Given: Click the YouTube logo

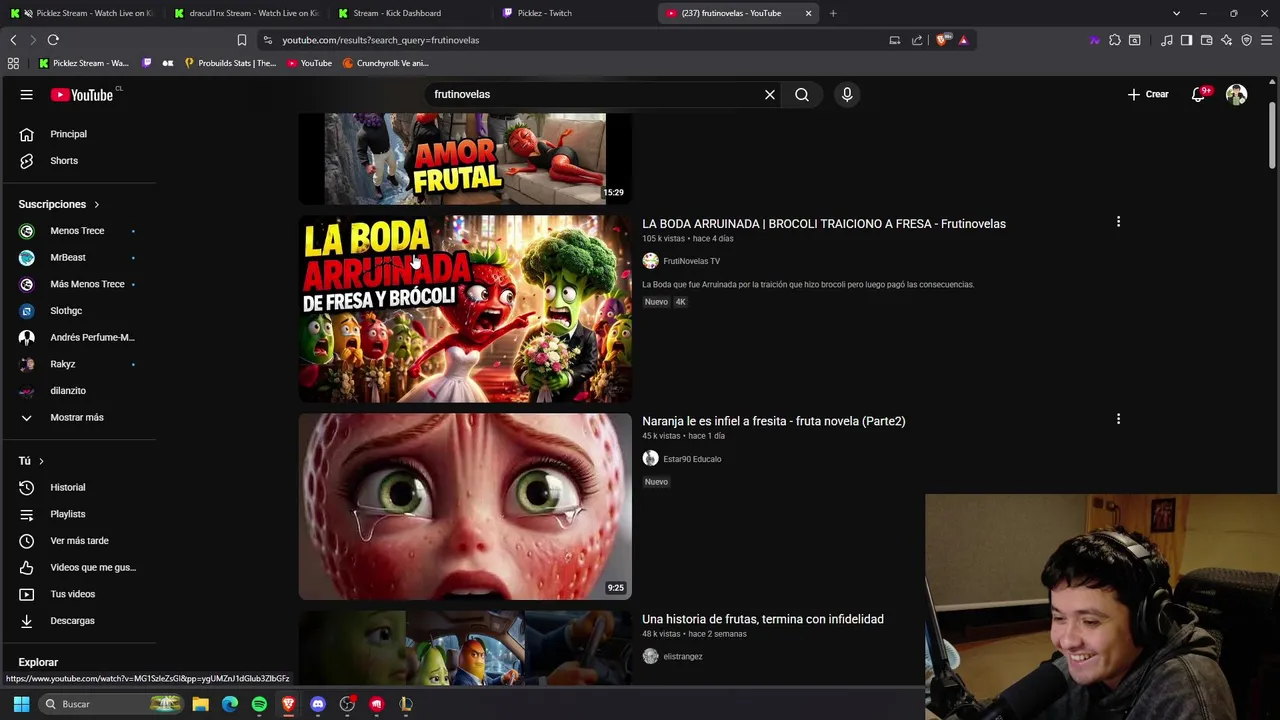Looking at the screenshot, I should pyautogui.click(x=82, y=94).
